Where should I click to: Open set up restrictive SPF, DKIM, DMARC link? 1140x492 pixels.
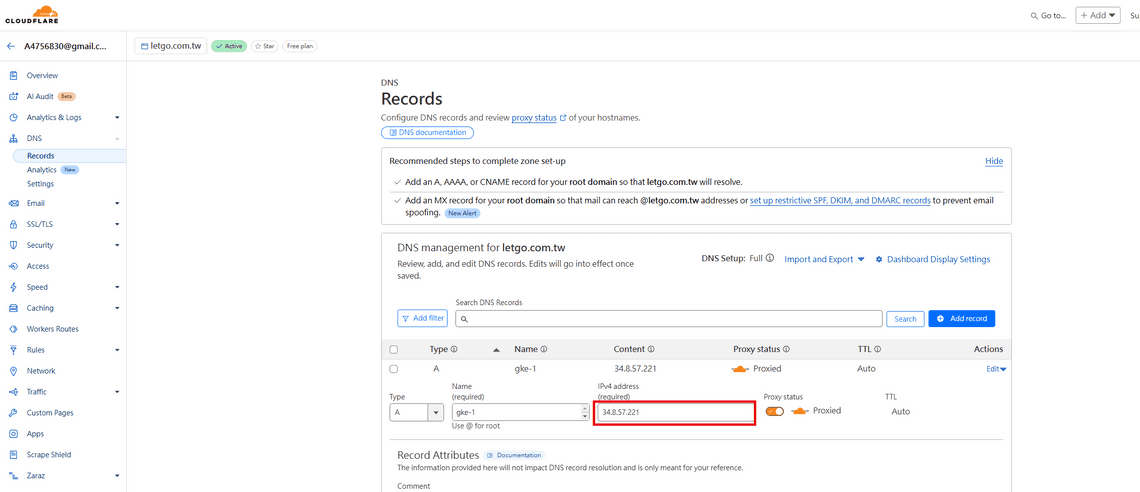pos(840,200)
